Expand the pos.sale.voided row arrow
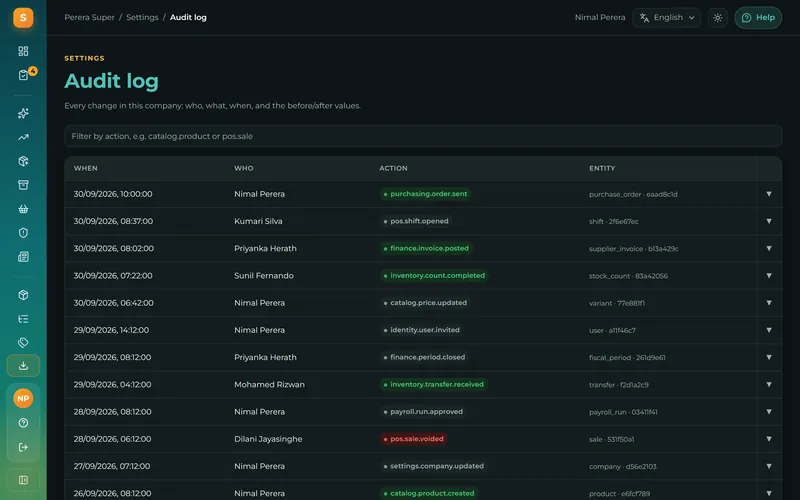This screenshot has width=800, height=500. pos(768,439)
